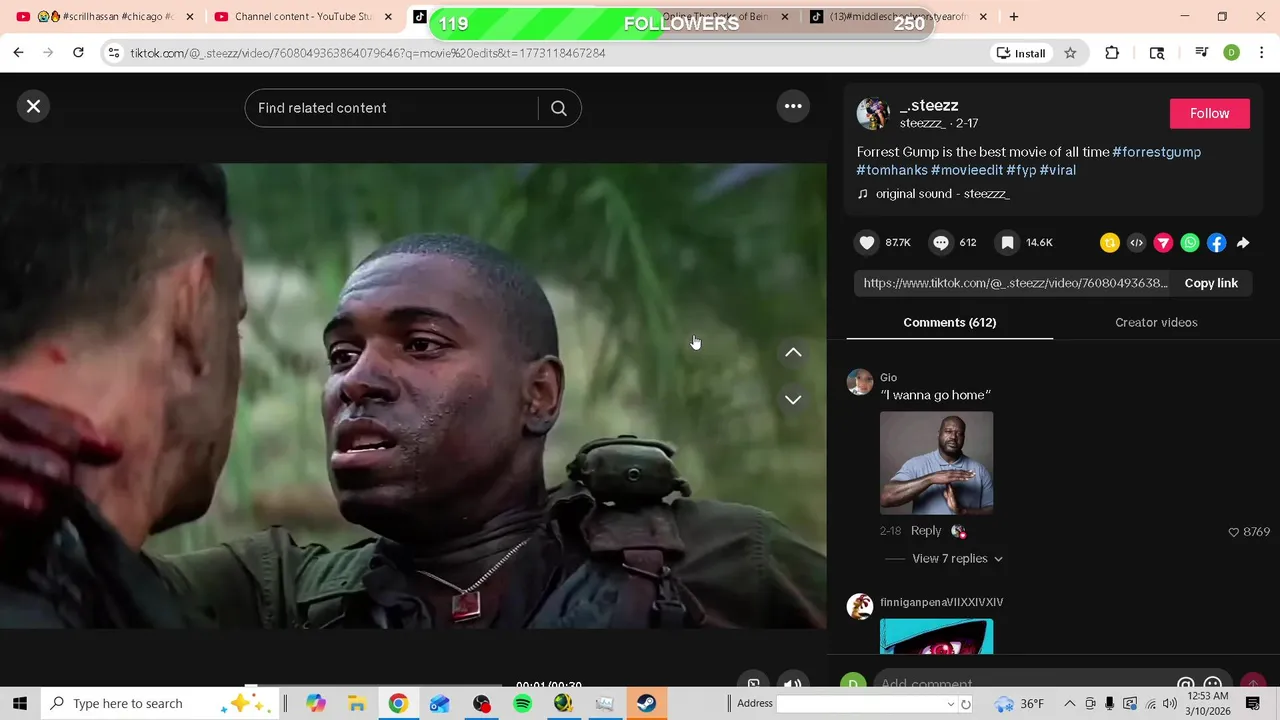Screen dimensions: 1280x720
Task: Bookmark this page with star icon
Action: [1070, 53]
